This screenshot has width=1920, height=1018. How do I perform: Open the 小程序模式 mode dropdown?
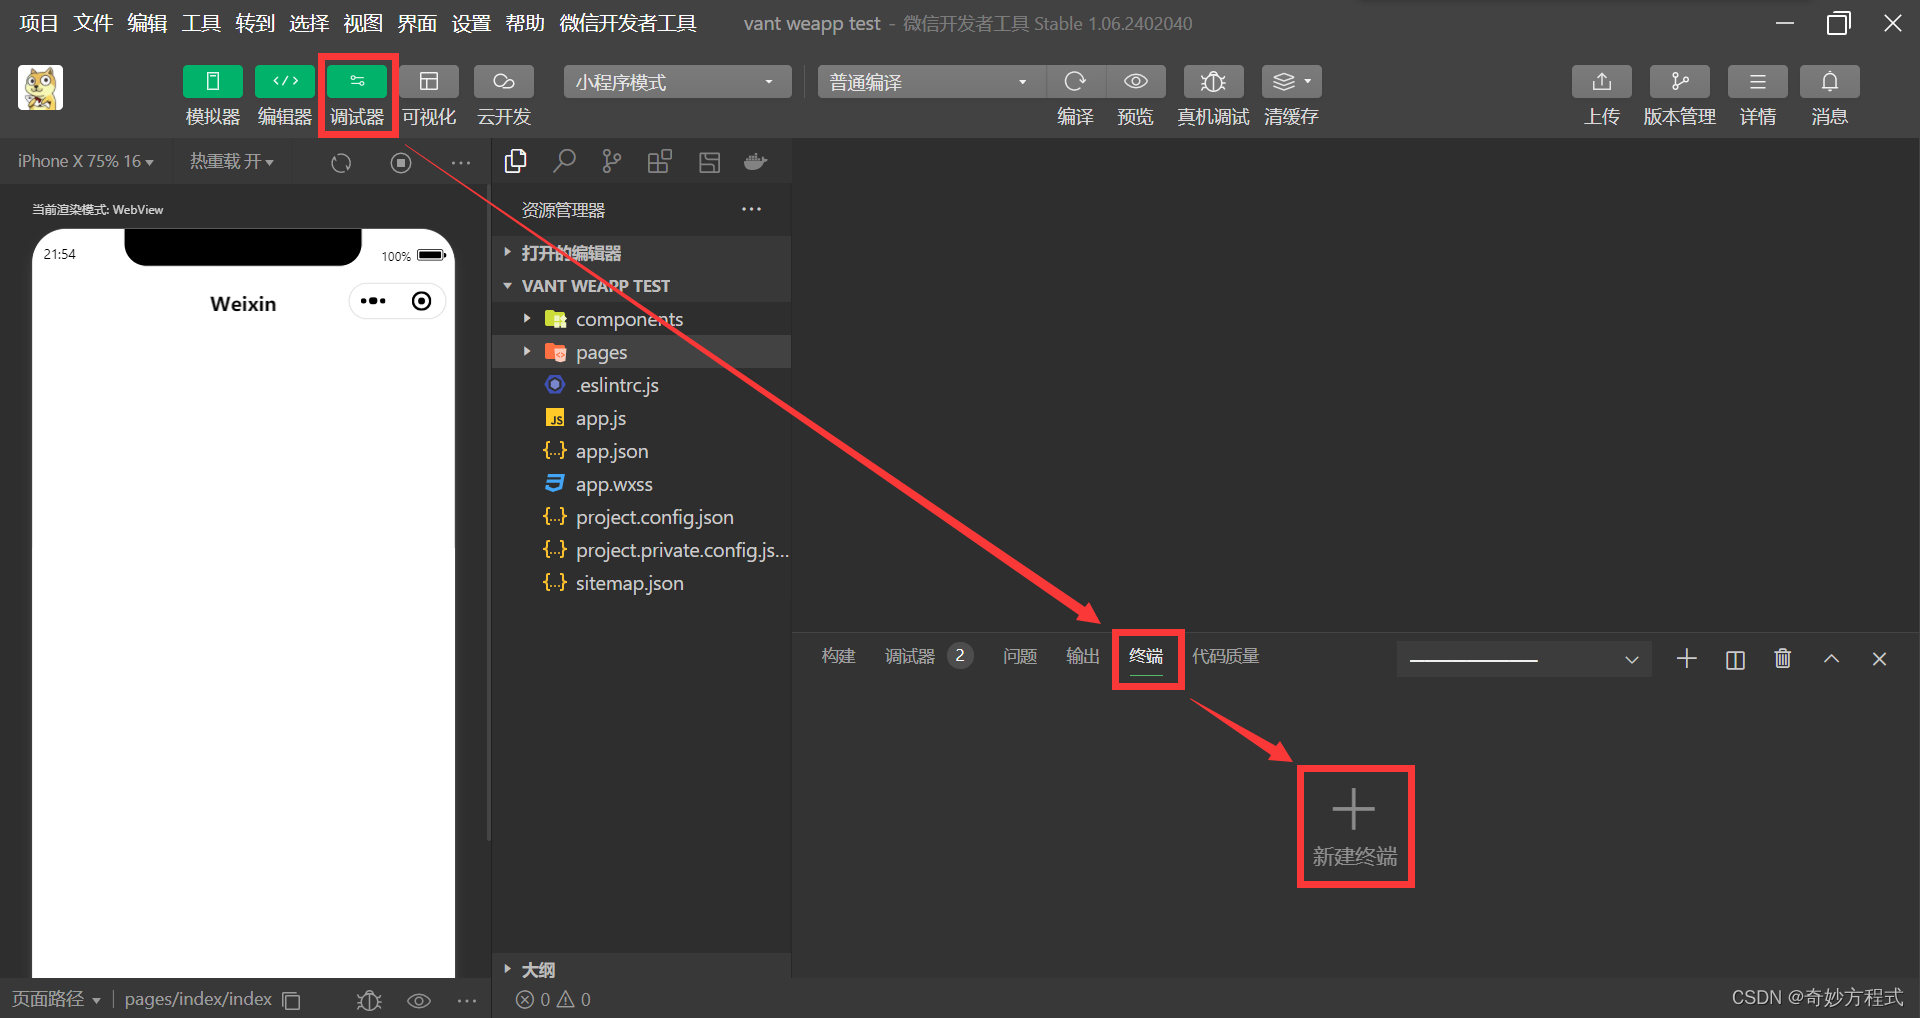[x=677, y=81]
